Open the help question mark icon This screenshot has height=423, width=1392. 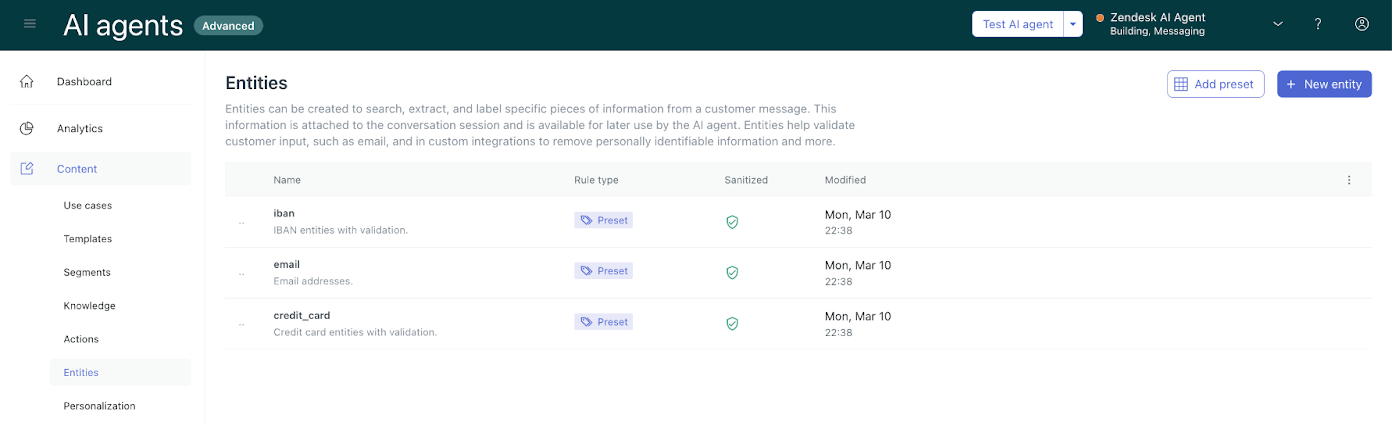(x=1318, y=24)
